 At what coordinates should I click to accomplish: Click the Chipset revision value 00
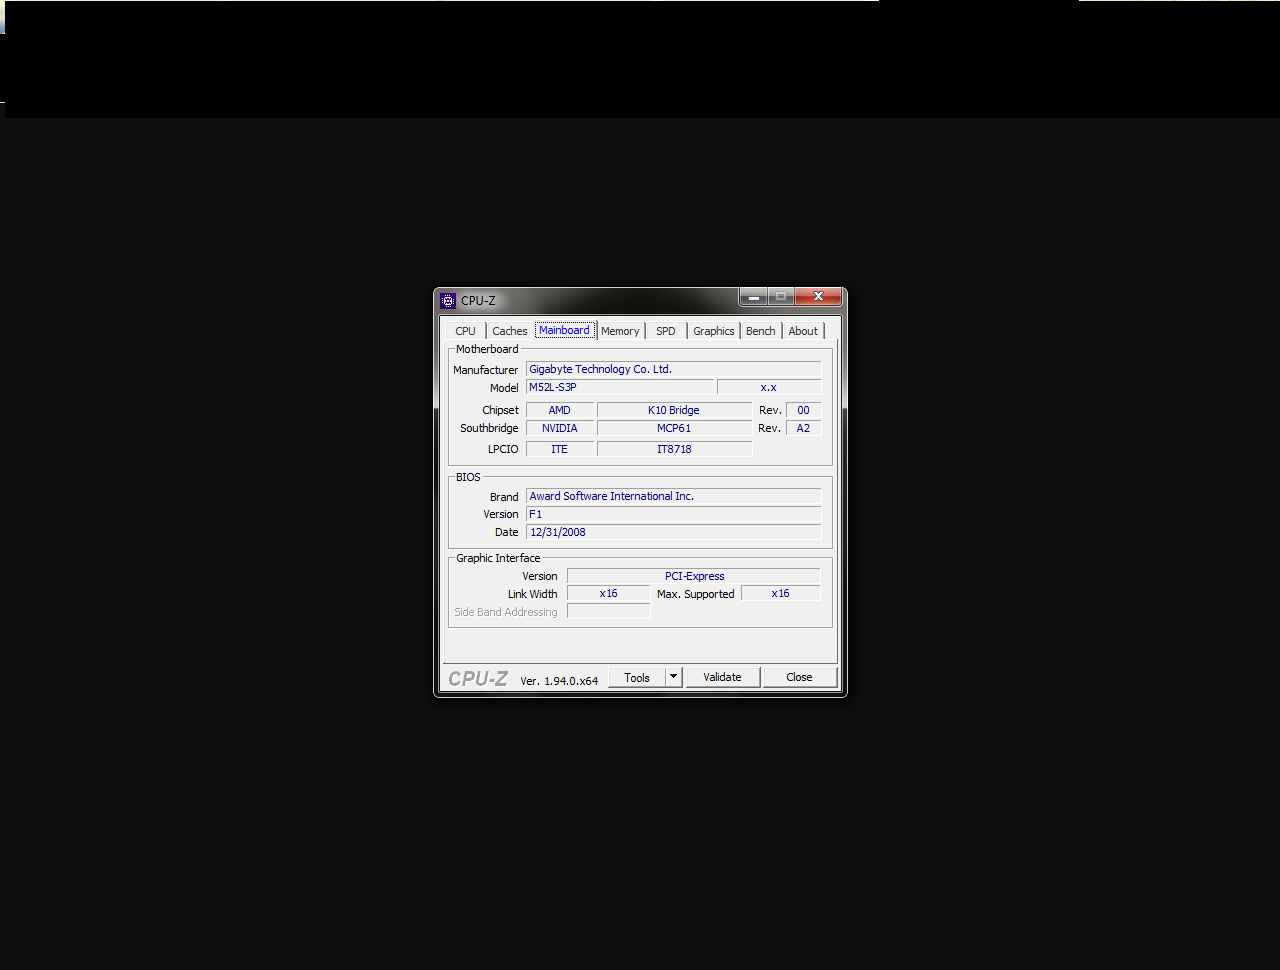pos(804,410)
